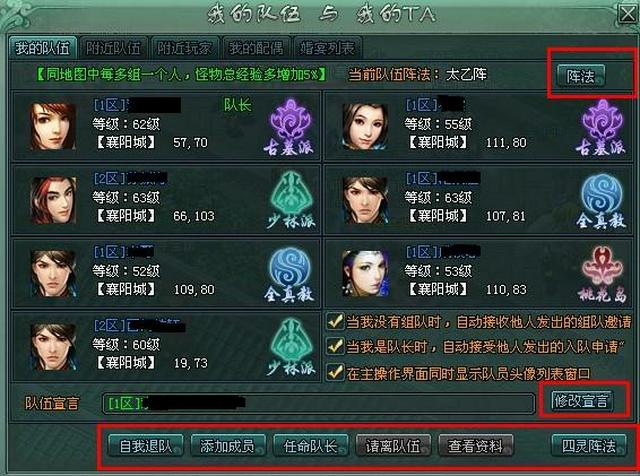Open the 阵法 formation button
640x476 pixels.
click(x=581, y=76)
